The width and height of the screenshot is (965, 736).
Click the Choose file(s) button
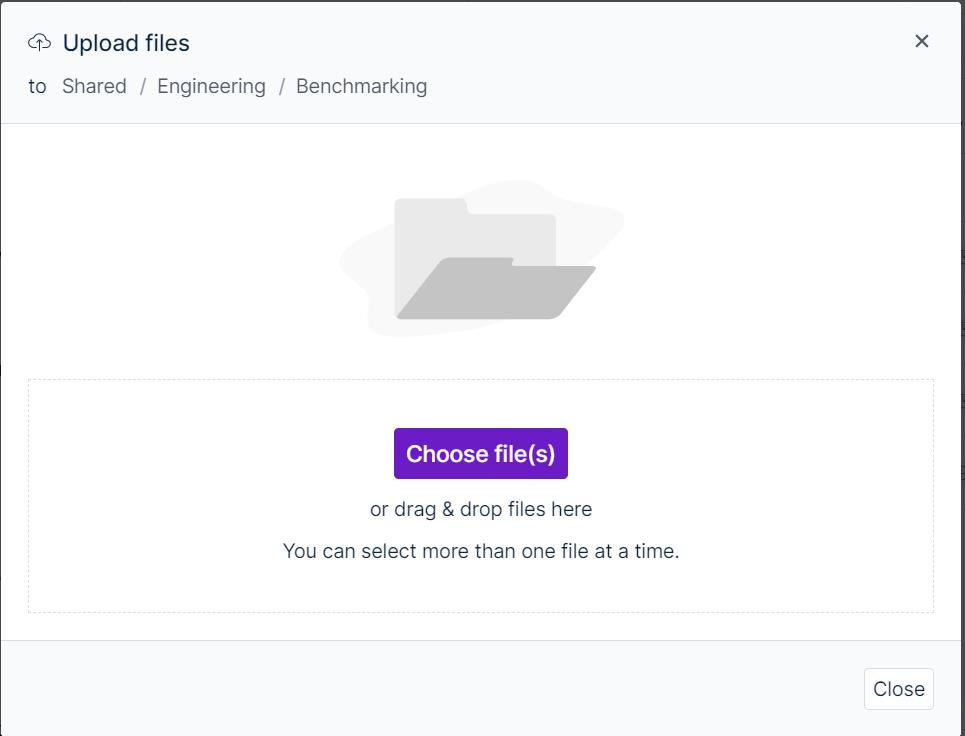click(x=481, y=454)
